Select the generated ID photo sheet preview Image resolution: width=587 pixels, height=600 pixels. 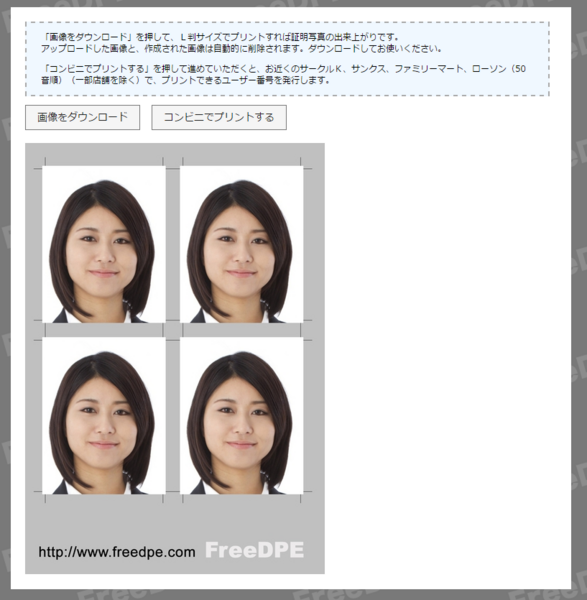[175, 359]
